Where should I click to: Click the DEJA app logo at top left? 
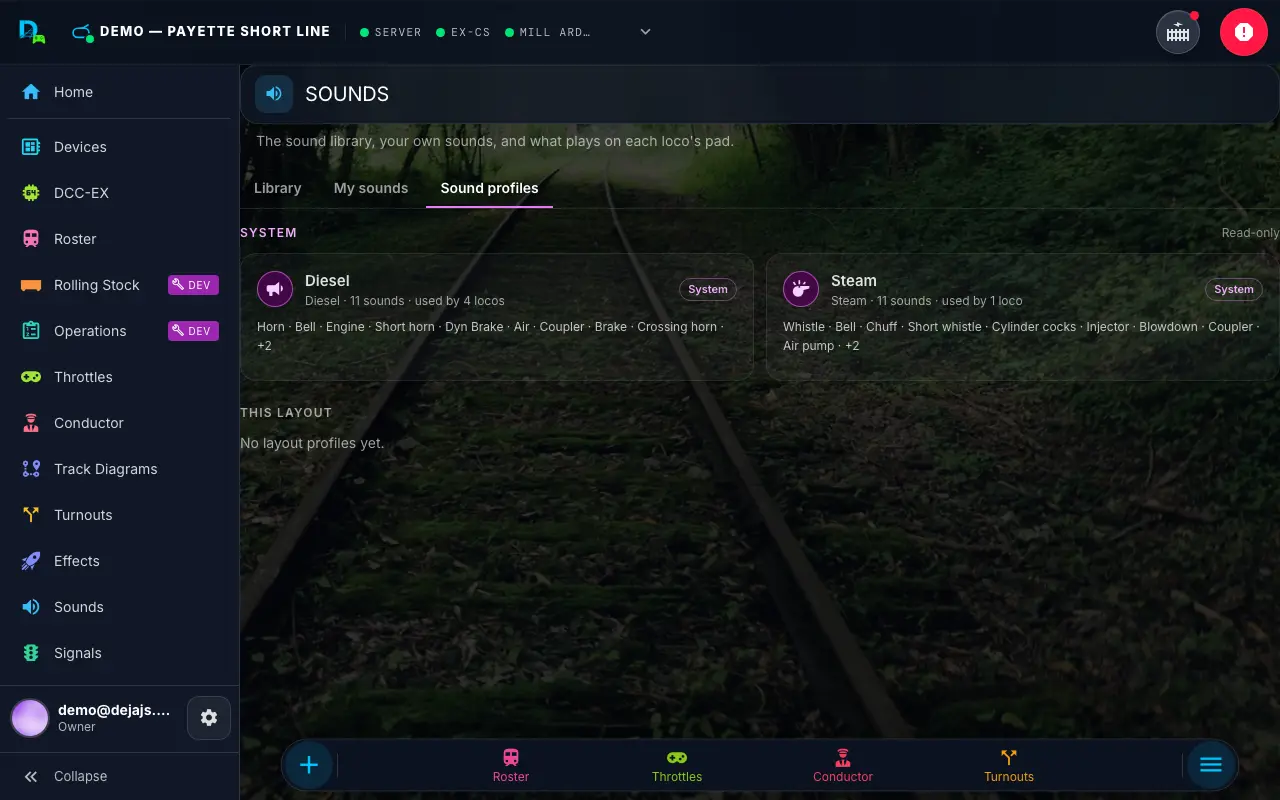(32, 32)
